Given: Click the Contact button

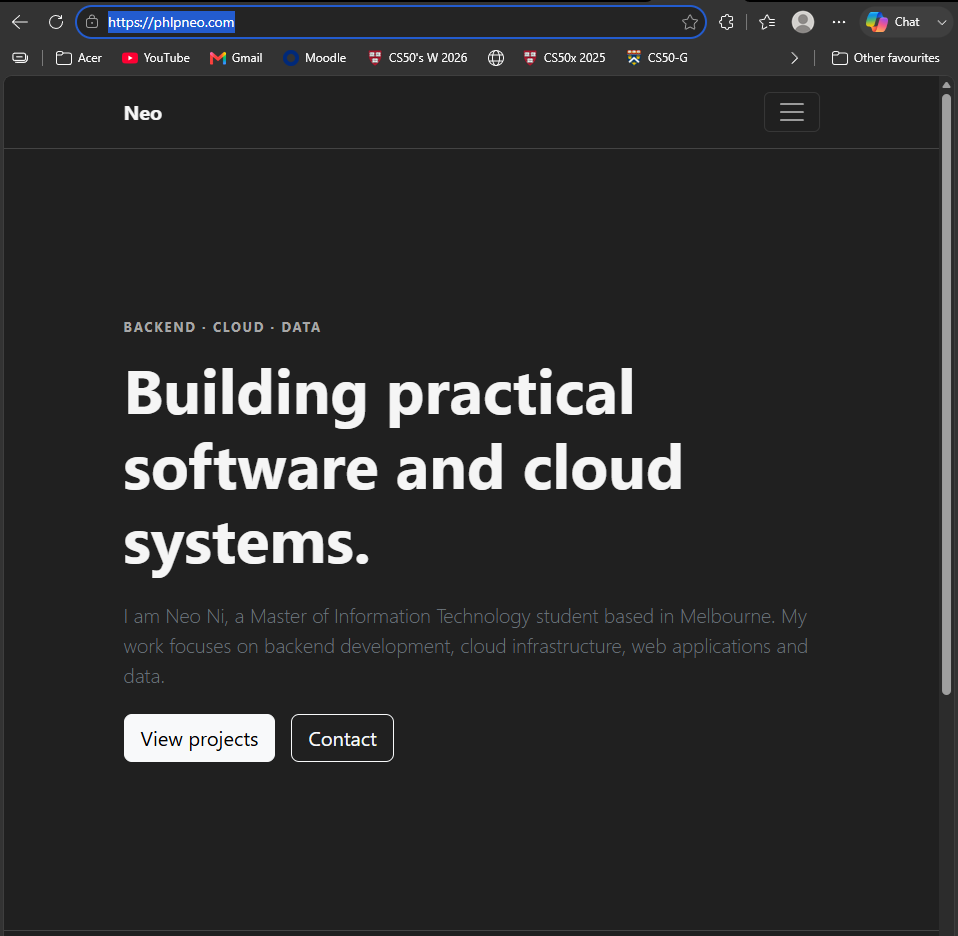Looking at the screenshot, I should [342, 738].
